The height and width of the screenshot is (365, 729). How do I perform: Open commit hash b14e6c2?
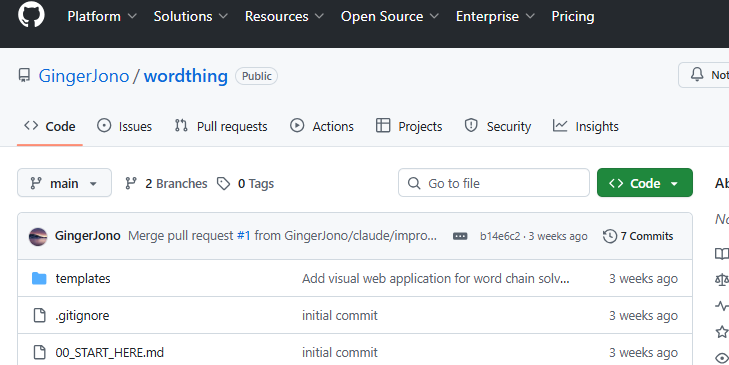500,236
